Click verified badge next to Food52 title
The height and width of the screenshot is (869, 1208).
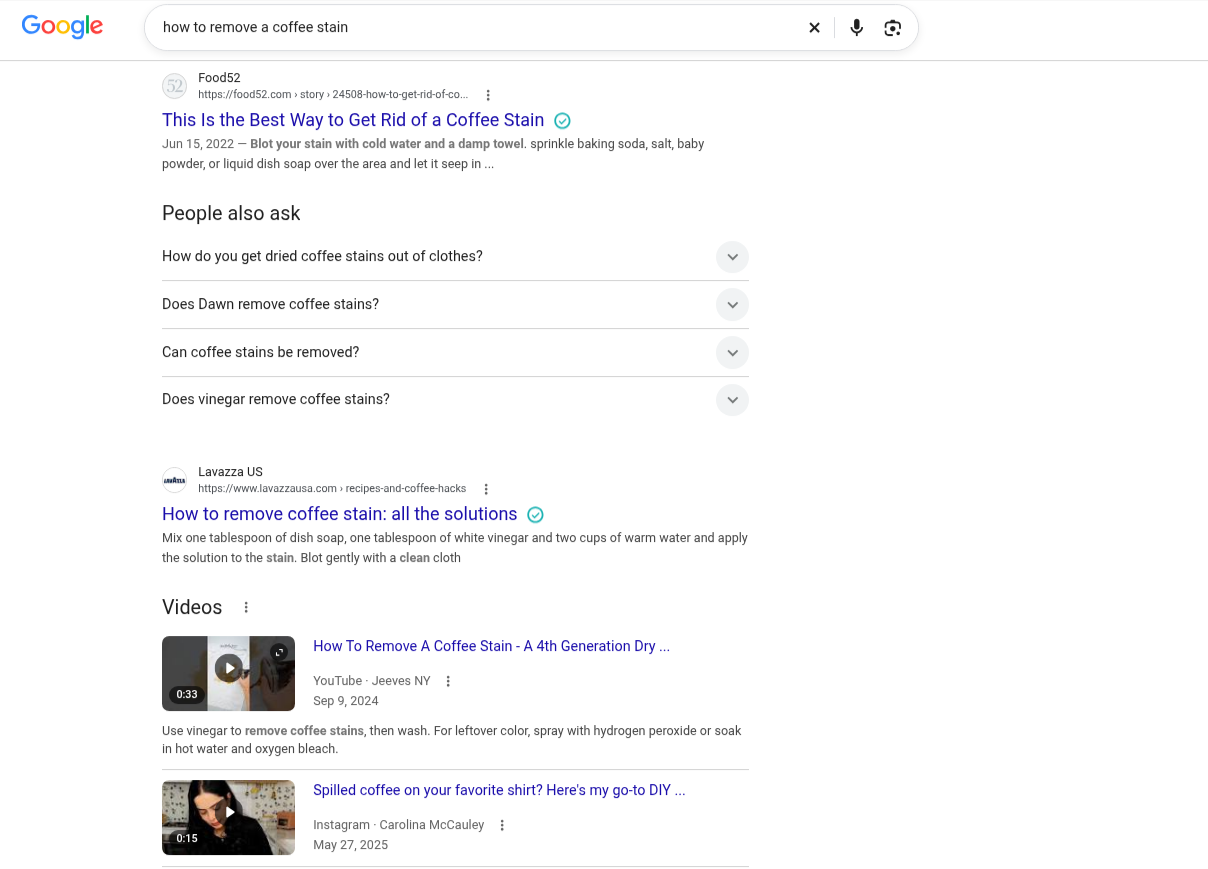click(x=562, y=120)
